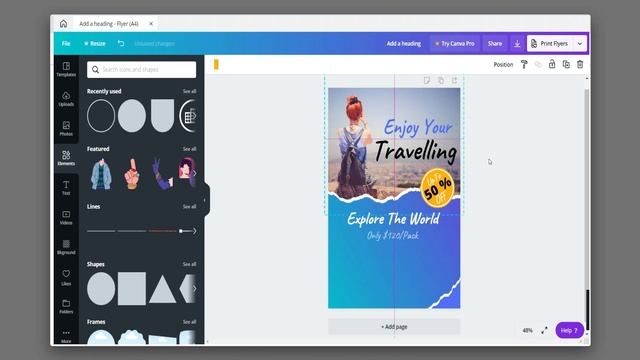Open the Templates sidebar panel
640x360 pixels.
click(66, 69)
